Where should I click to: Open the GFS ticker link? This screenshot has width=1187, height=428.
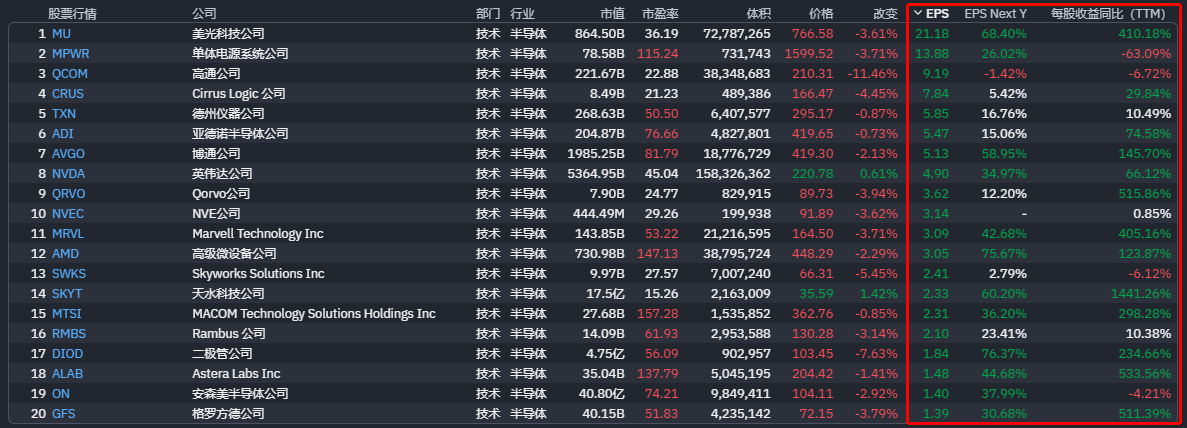[64, 414]
